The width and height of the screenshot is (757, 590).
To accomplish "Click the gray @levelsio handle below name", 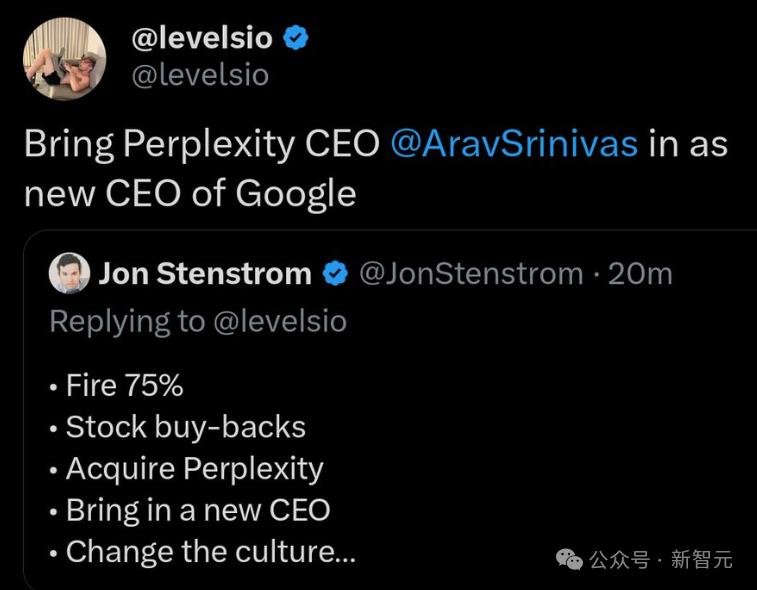I will coord(200,74).
